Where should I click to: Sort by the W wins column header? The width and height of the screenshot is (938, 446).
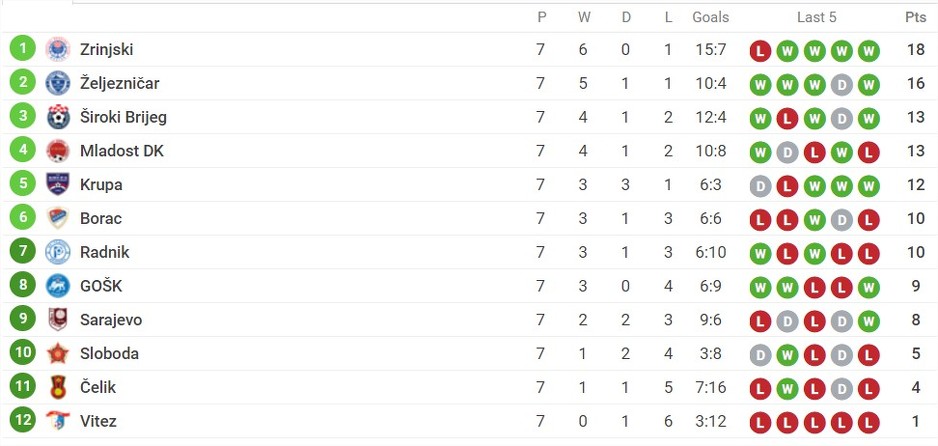click(584, 17)
